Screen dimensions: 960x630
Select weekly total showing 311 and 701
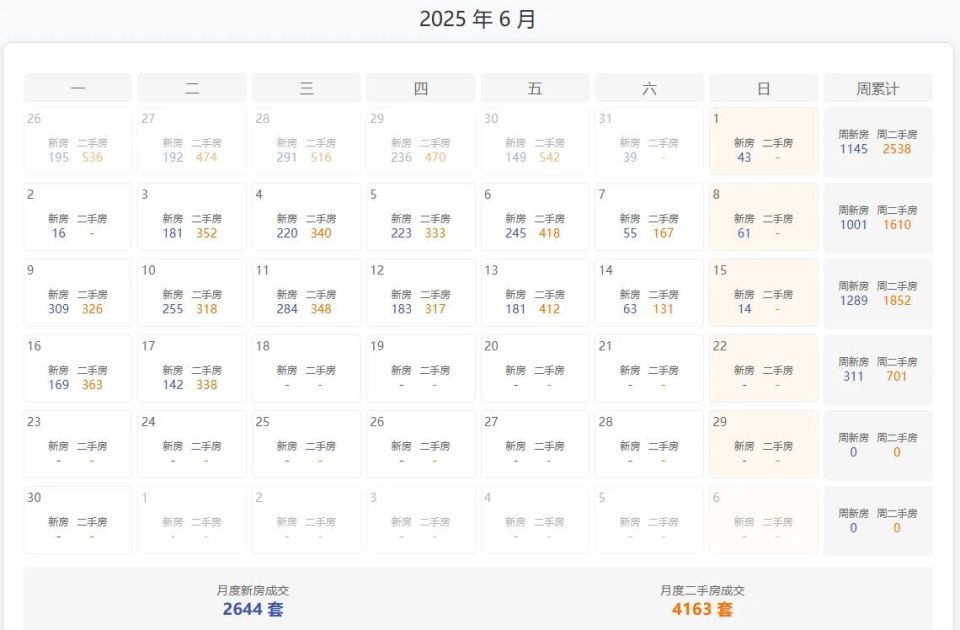(x=878, y=369)
